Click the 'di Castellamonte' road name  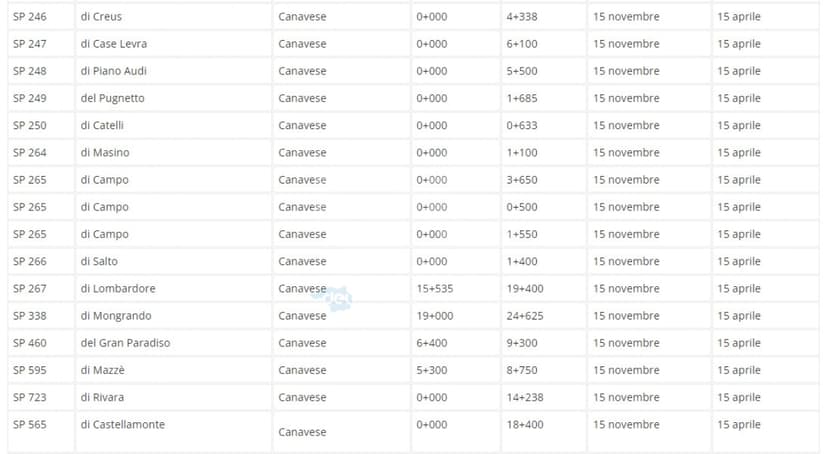[122, 424]
